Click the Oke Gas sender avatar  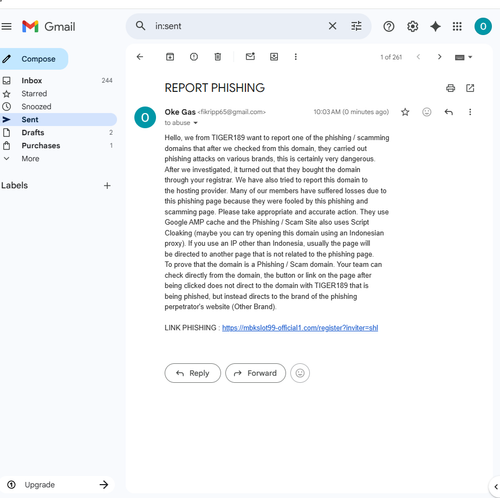[x=145, y=117]
